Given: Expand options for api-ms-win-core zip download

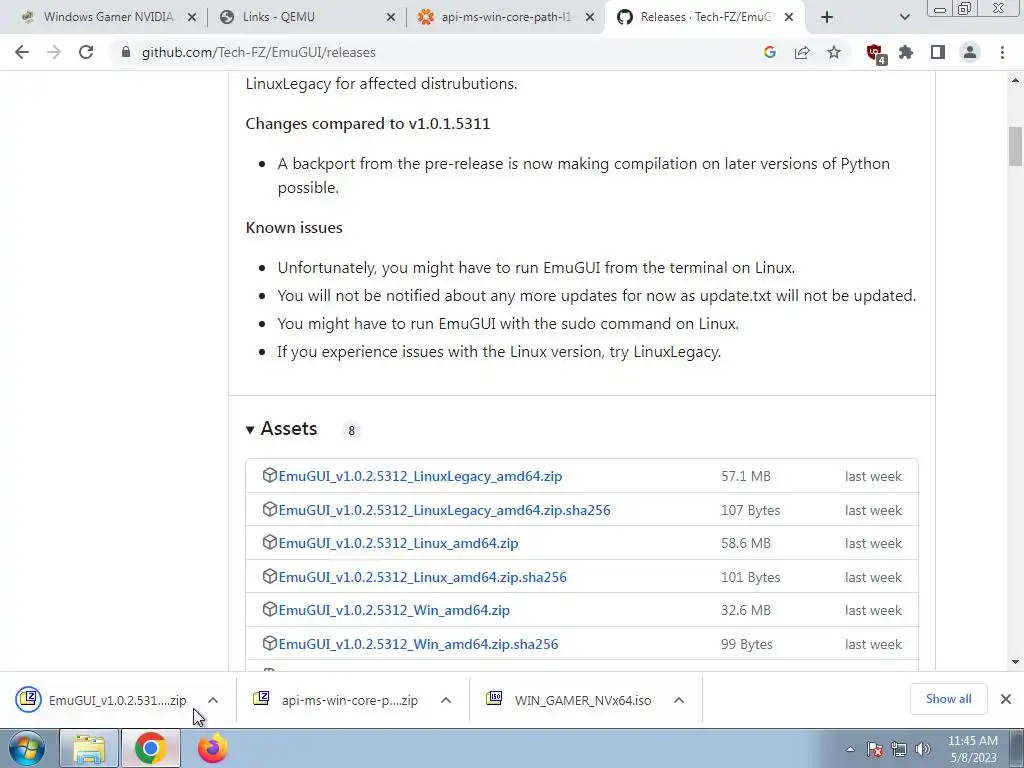Looking at the screenshot, I should [x=446, y=700].
